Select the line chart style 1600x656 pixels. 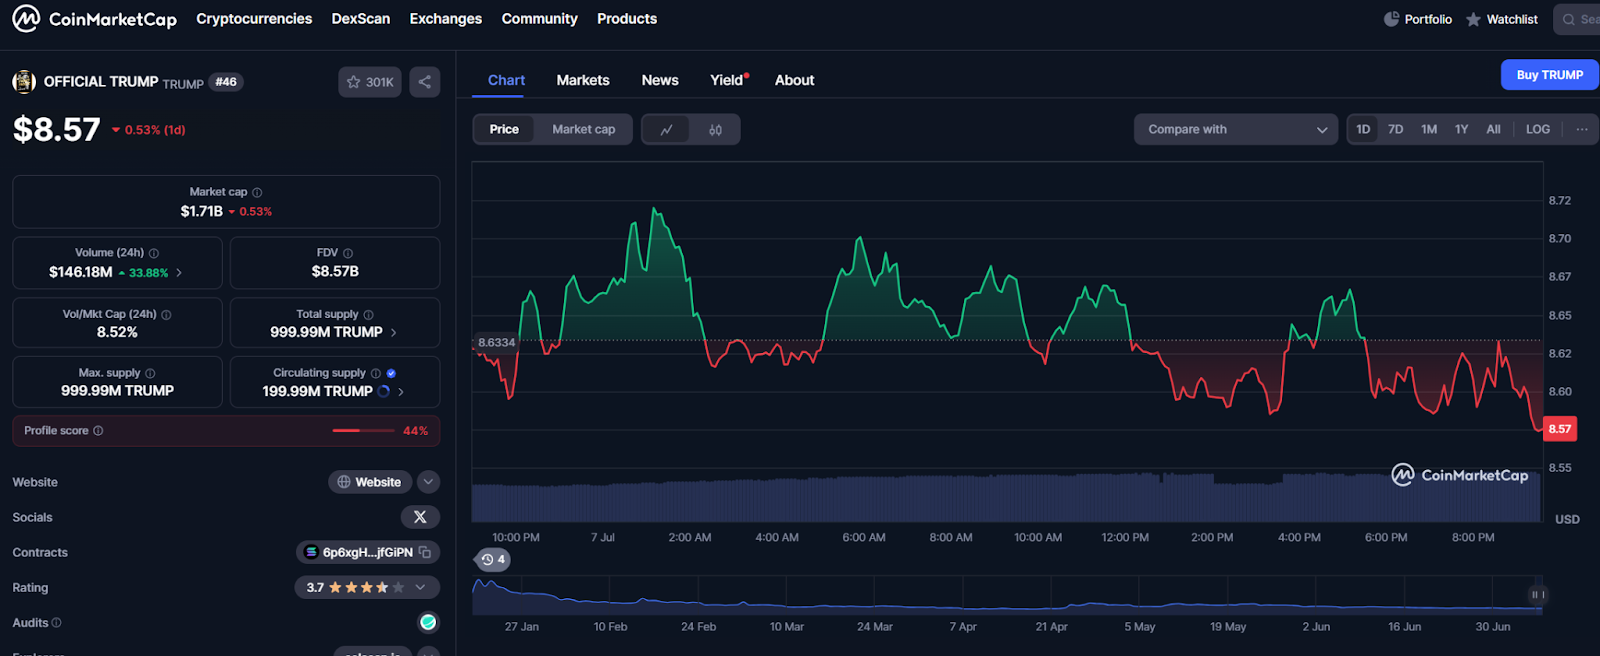pyautogui.click(x=666, y=130)
